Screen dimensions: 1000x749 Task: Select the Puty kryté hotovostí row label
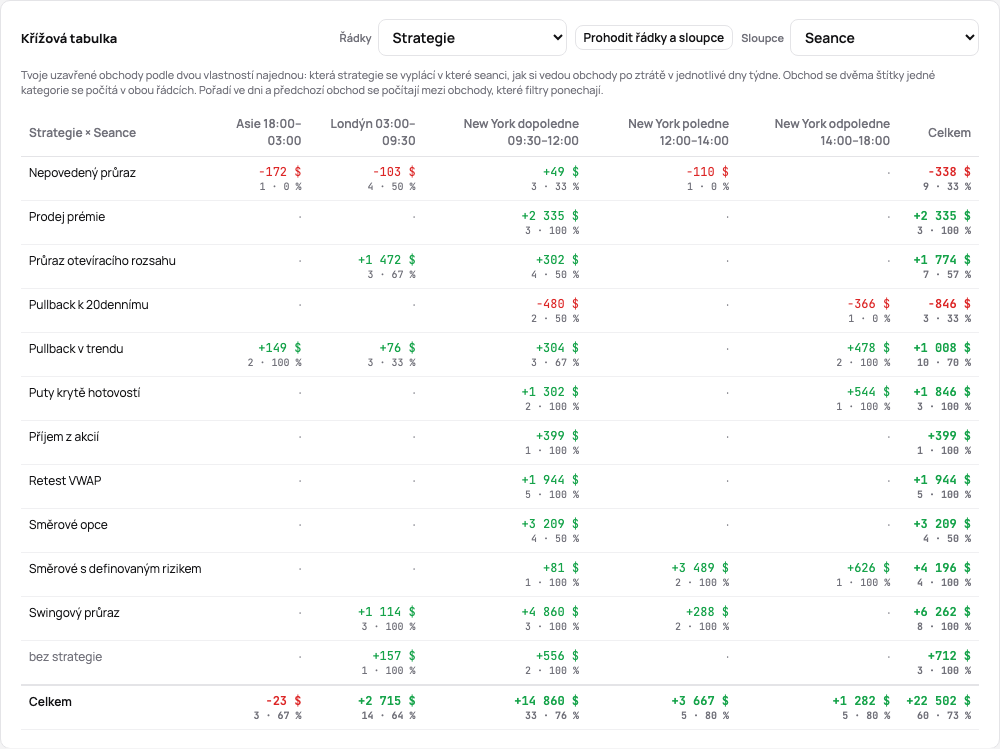(84, 393)
